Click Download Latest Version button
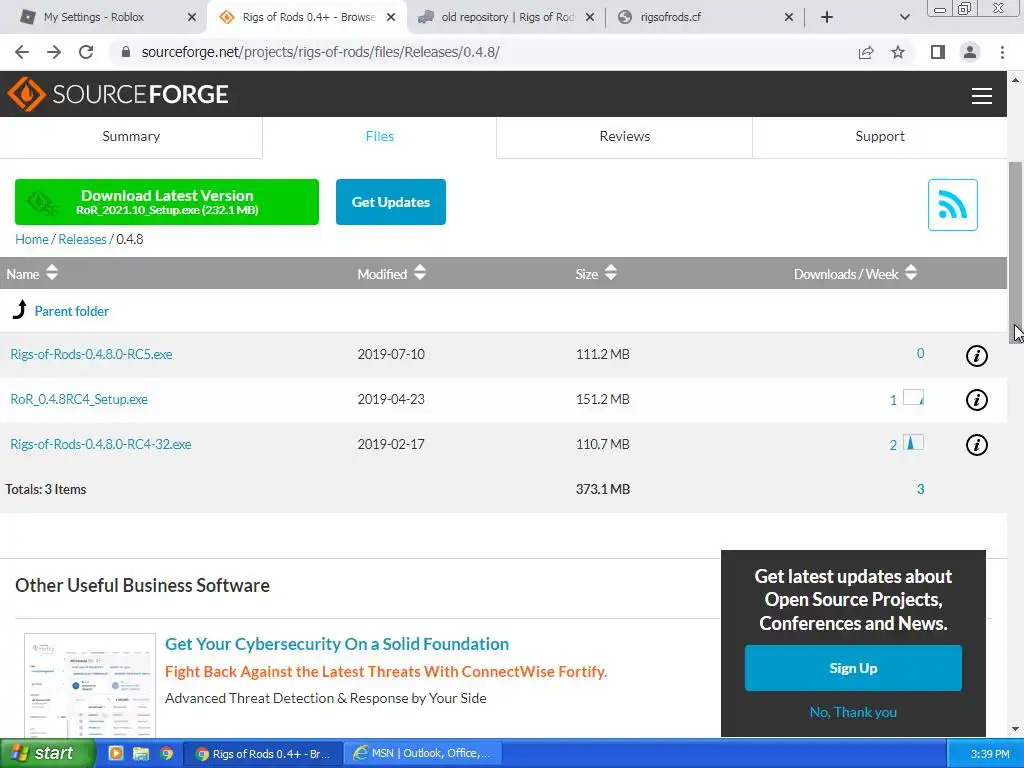Screen dimensions: 1024x768 pos(167,202)
